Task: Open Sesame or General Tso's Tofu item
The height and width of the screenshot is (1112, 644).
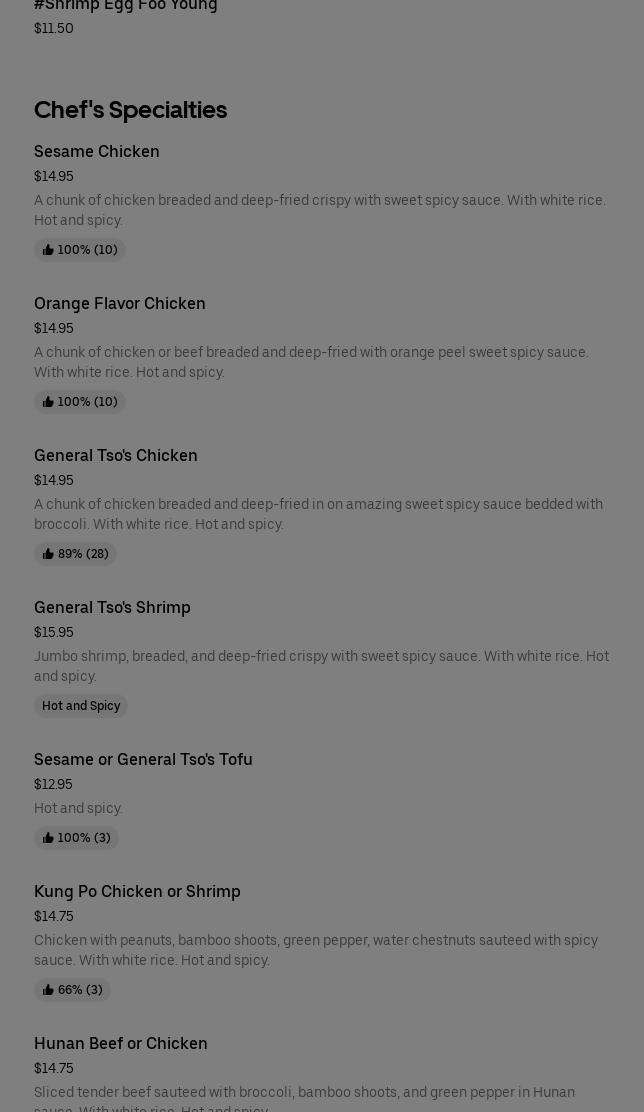Action: click(143, 760)
